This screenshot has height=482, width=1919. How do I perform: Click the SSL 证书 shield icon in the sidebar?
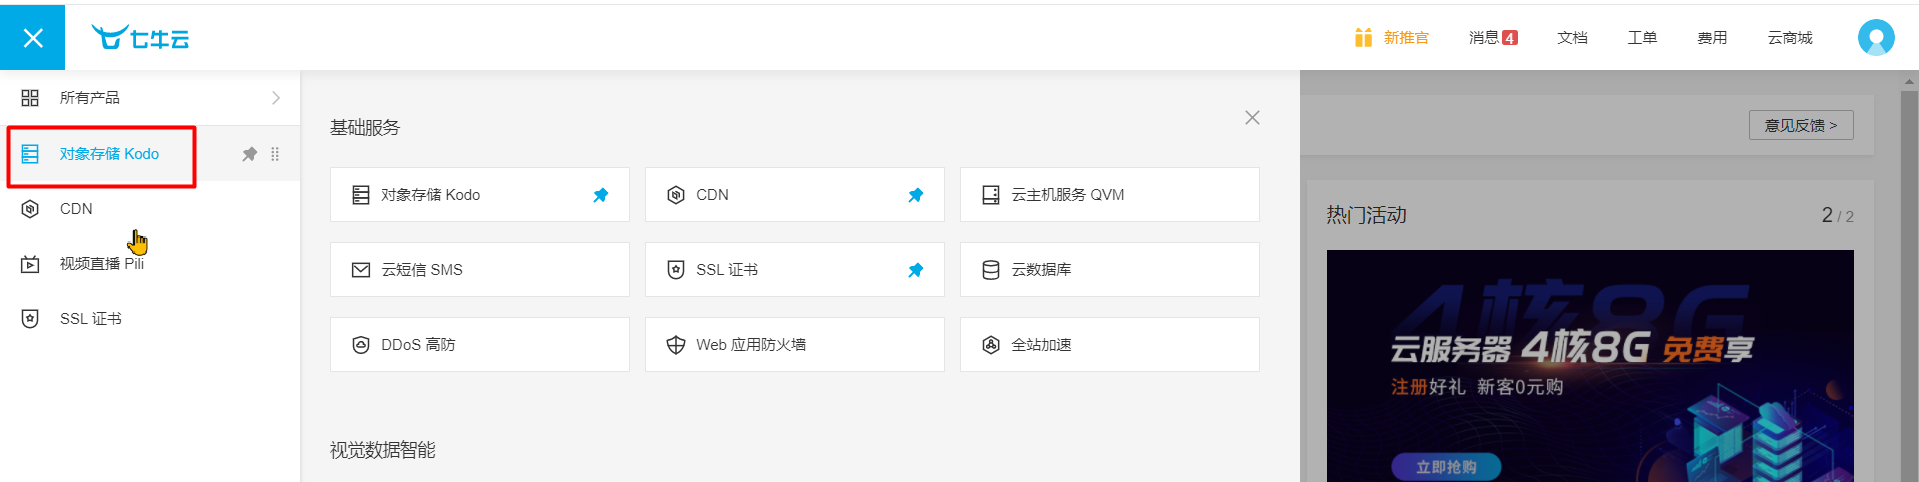click(30, 319)
